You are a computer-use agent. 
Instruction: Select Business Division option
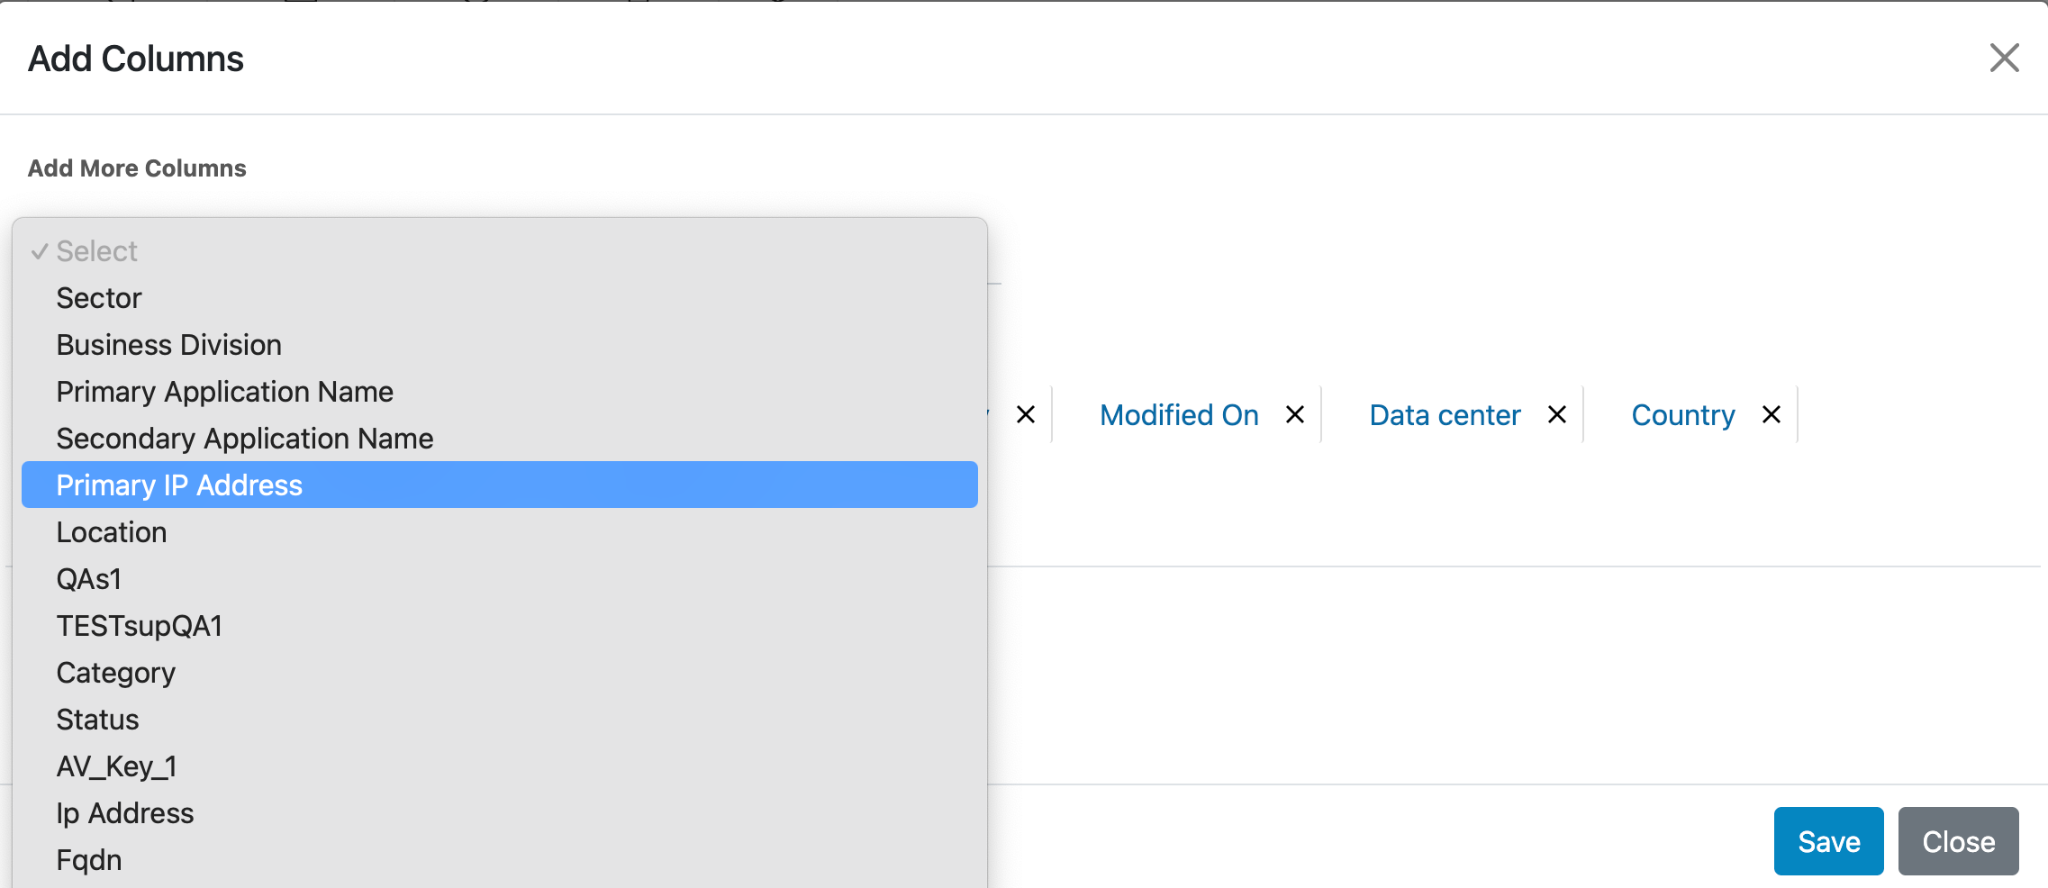(169, 345)
